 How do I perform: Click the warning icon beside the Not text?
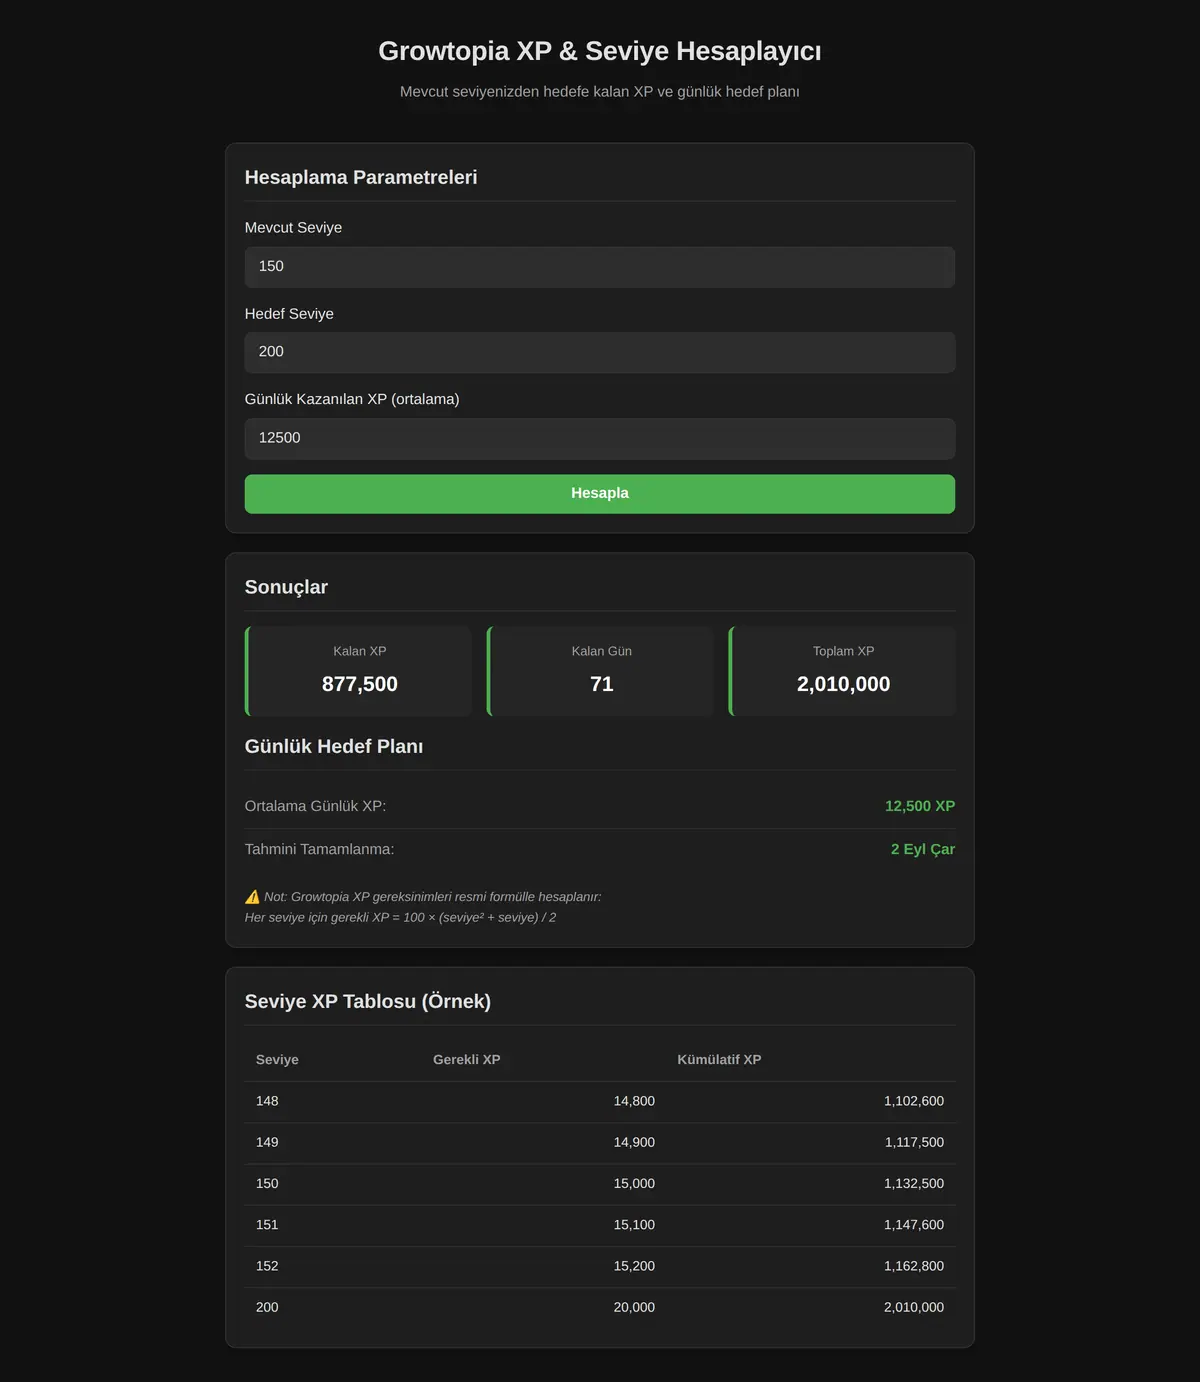252,897
